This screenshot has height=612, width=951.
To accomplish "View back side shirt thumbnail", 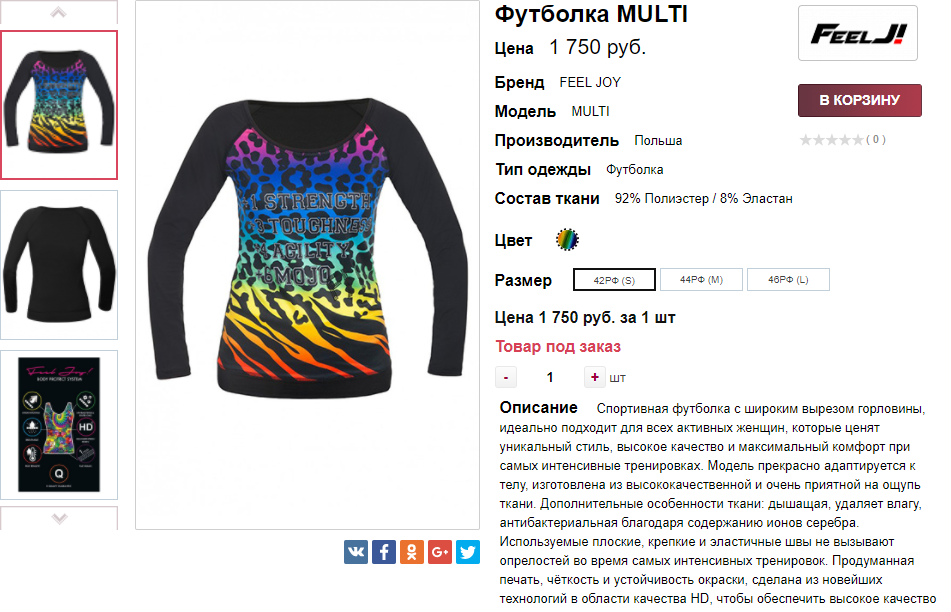I will [59, 265].
